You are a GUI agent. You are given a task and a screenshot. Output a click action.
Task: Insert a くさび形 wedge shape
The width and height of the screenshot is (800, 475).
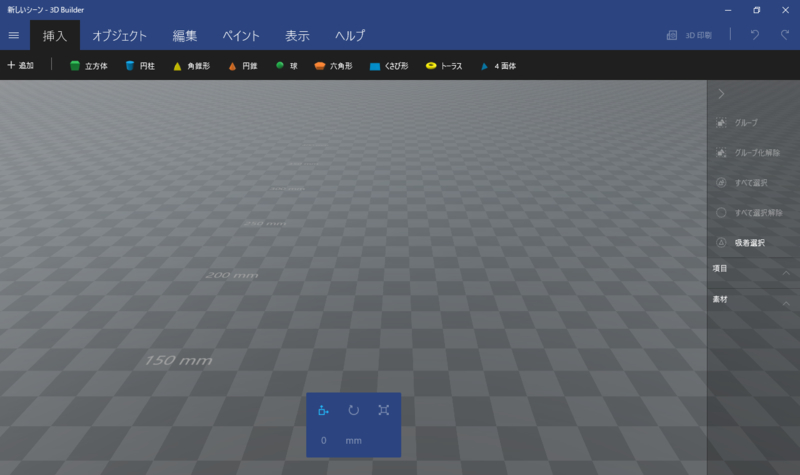coord(389,66)
